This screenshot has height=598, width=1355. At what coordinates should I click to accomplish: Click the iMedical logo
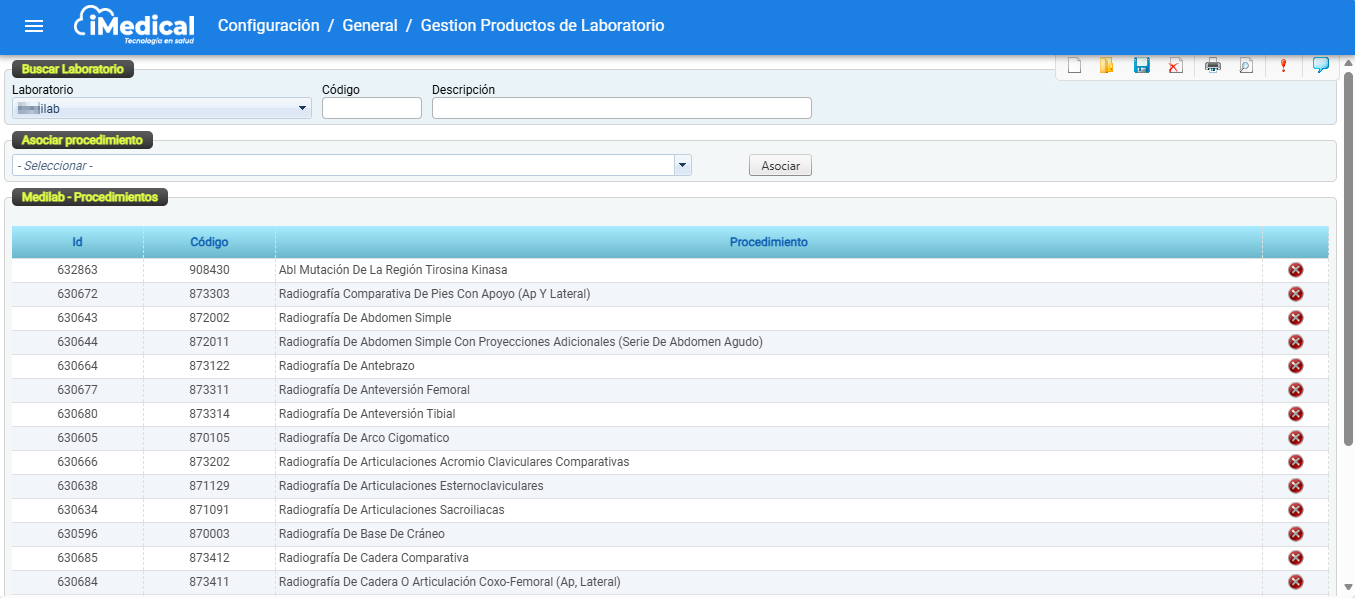point(134,25)
